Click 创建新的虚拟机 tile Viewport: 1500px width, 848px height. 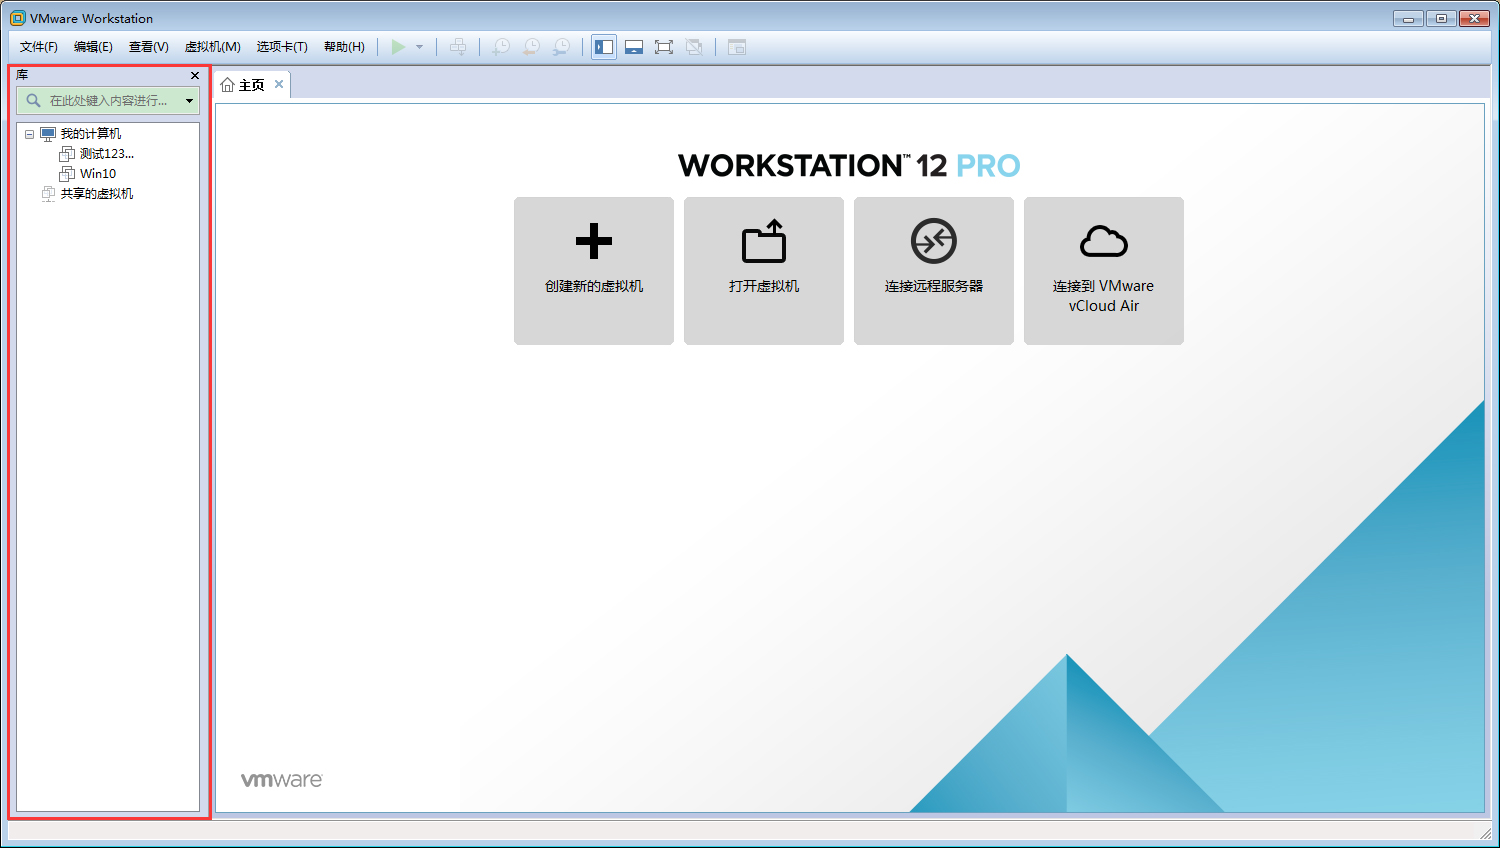(x=594, y=271)
